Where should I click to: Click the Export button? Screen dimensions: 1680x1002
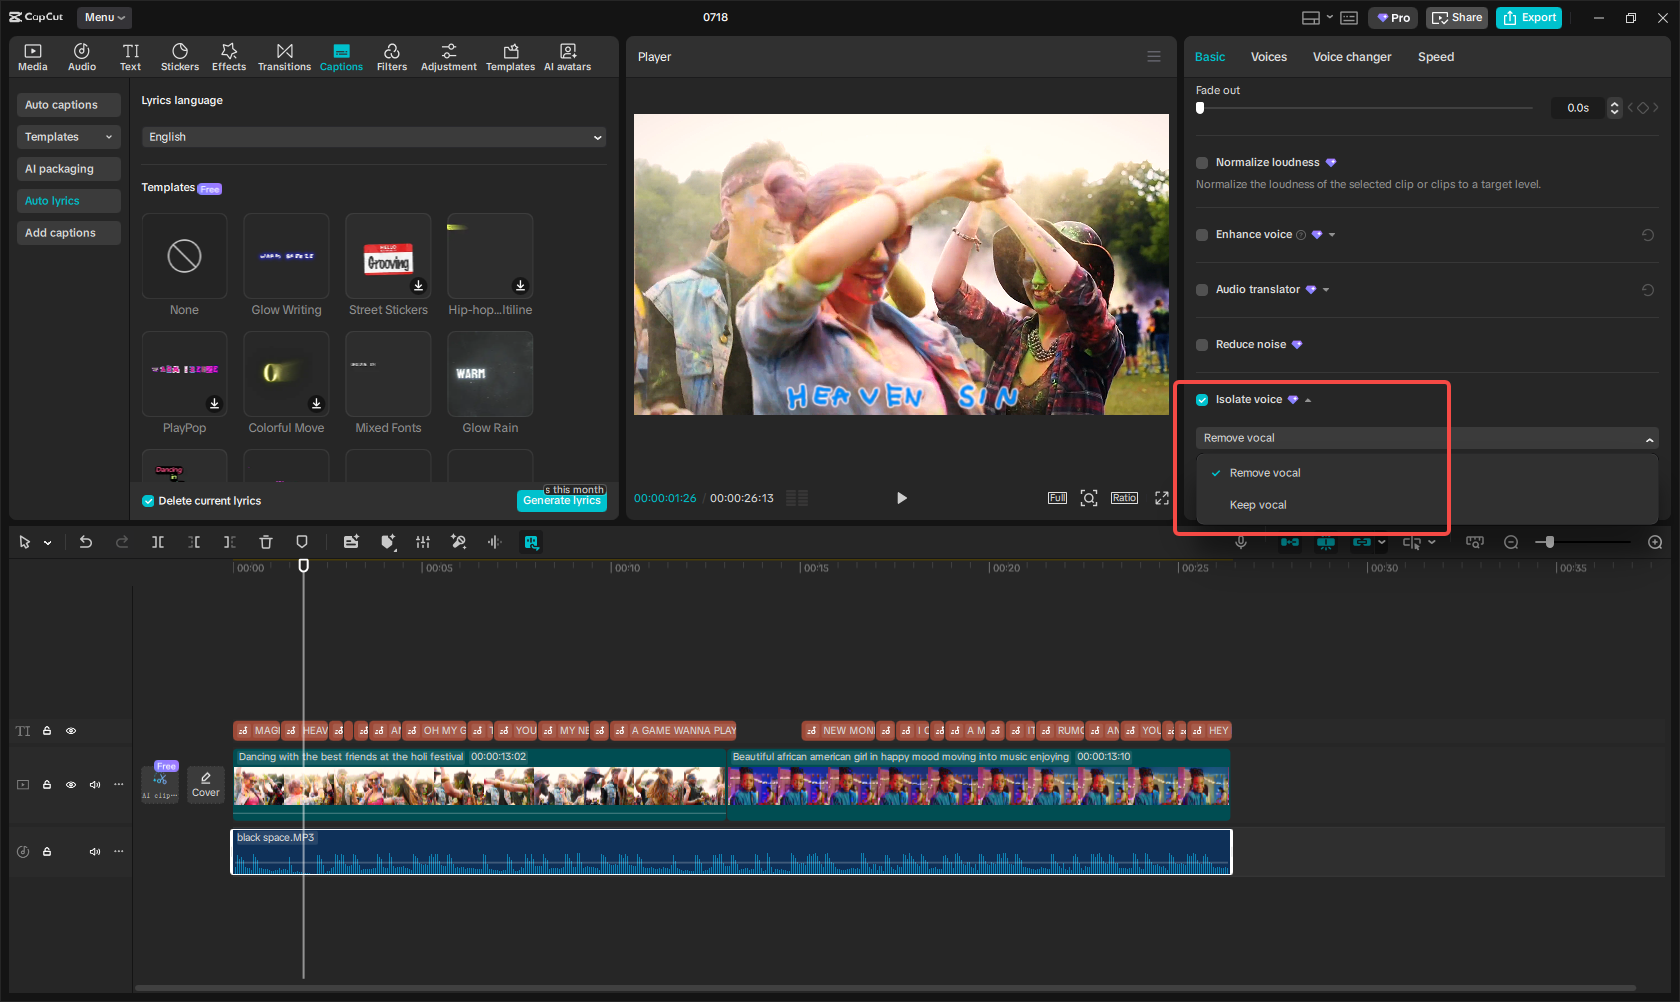click(x=1529, y=18)
